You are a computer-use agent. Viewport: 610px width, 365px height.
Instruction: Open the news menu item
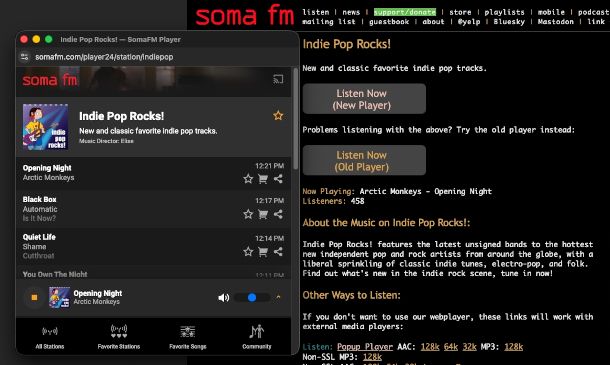pyautogui.click(x=351, y=12)
